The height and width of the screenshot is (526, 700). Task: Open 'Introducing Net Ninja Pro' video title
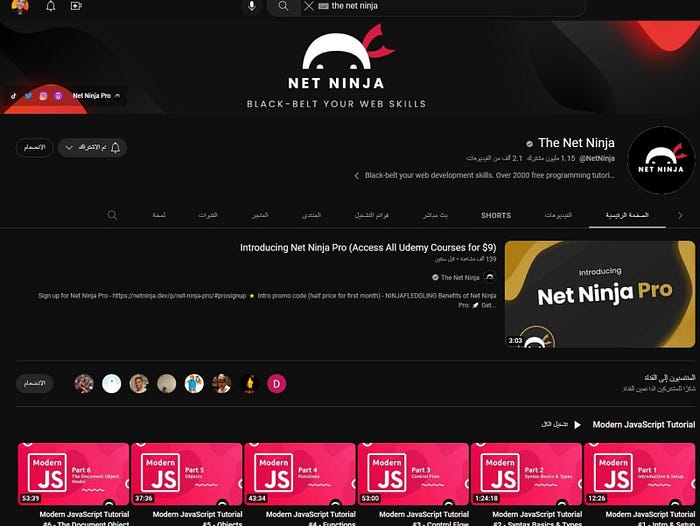coord(368,248)
